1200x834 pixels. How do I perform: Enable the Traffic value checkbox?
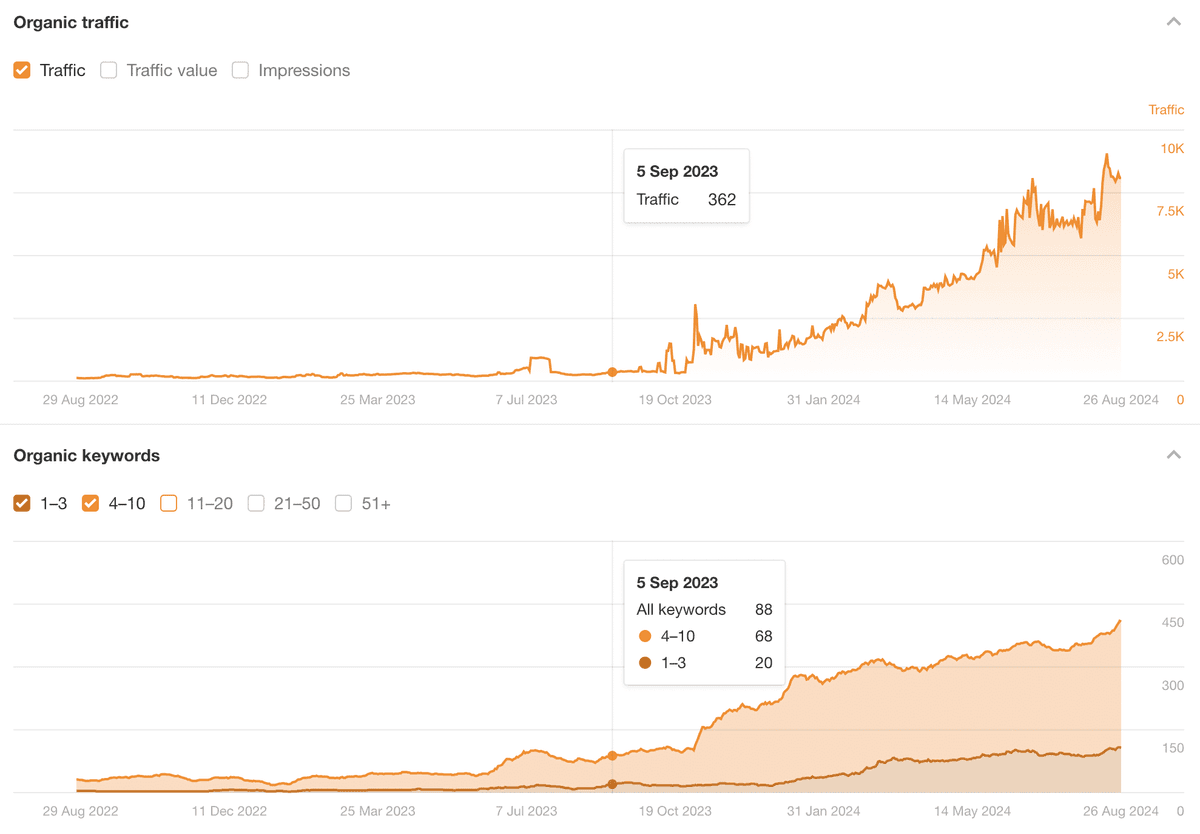tap(109, 71)
